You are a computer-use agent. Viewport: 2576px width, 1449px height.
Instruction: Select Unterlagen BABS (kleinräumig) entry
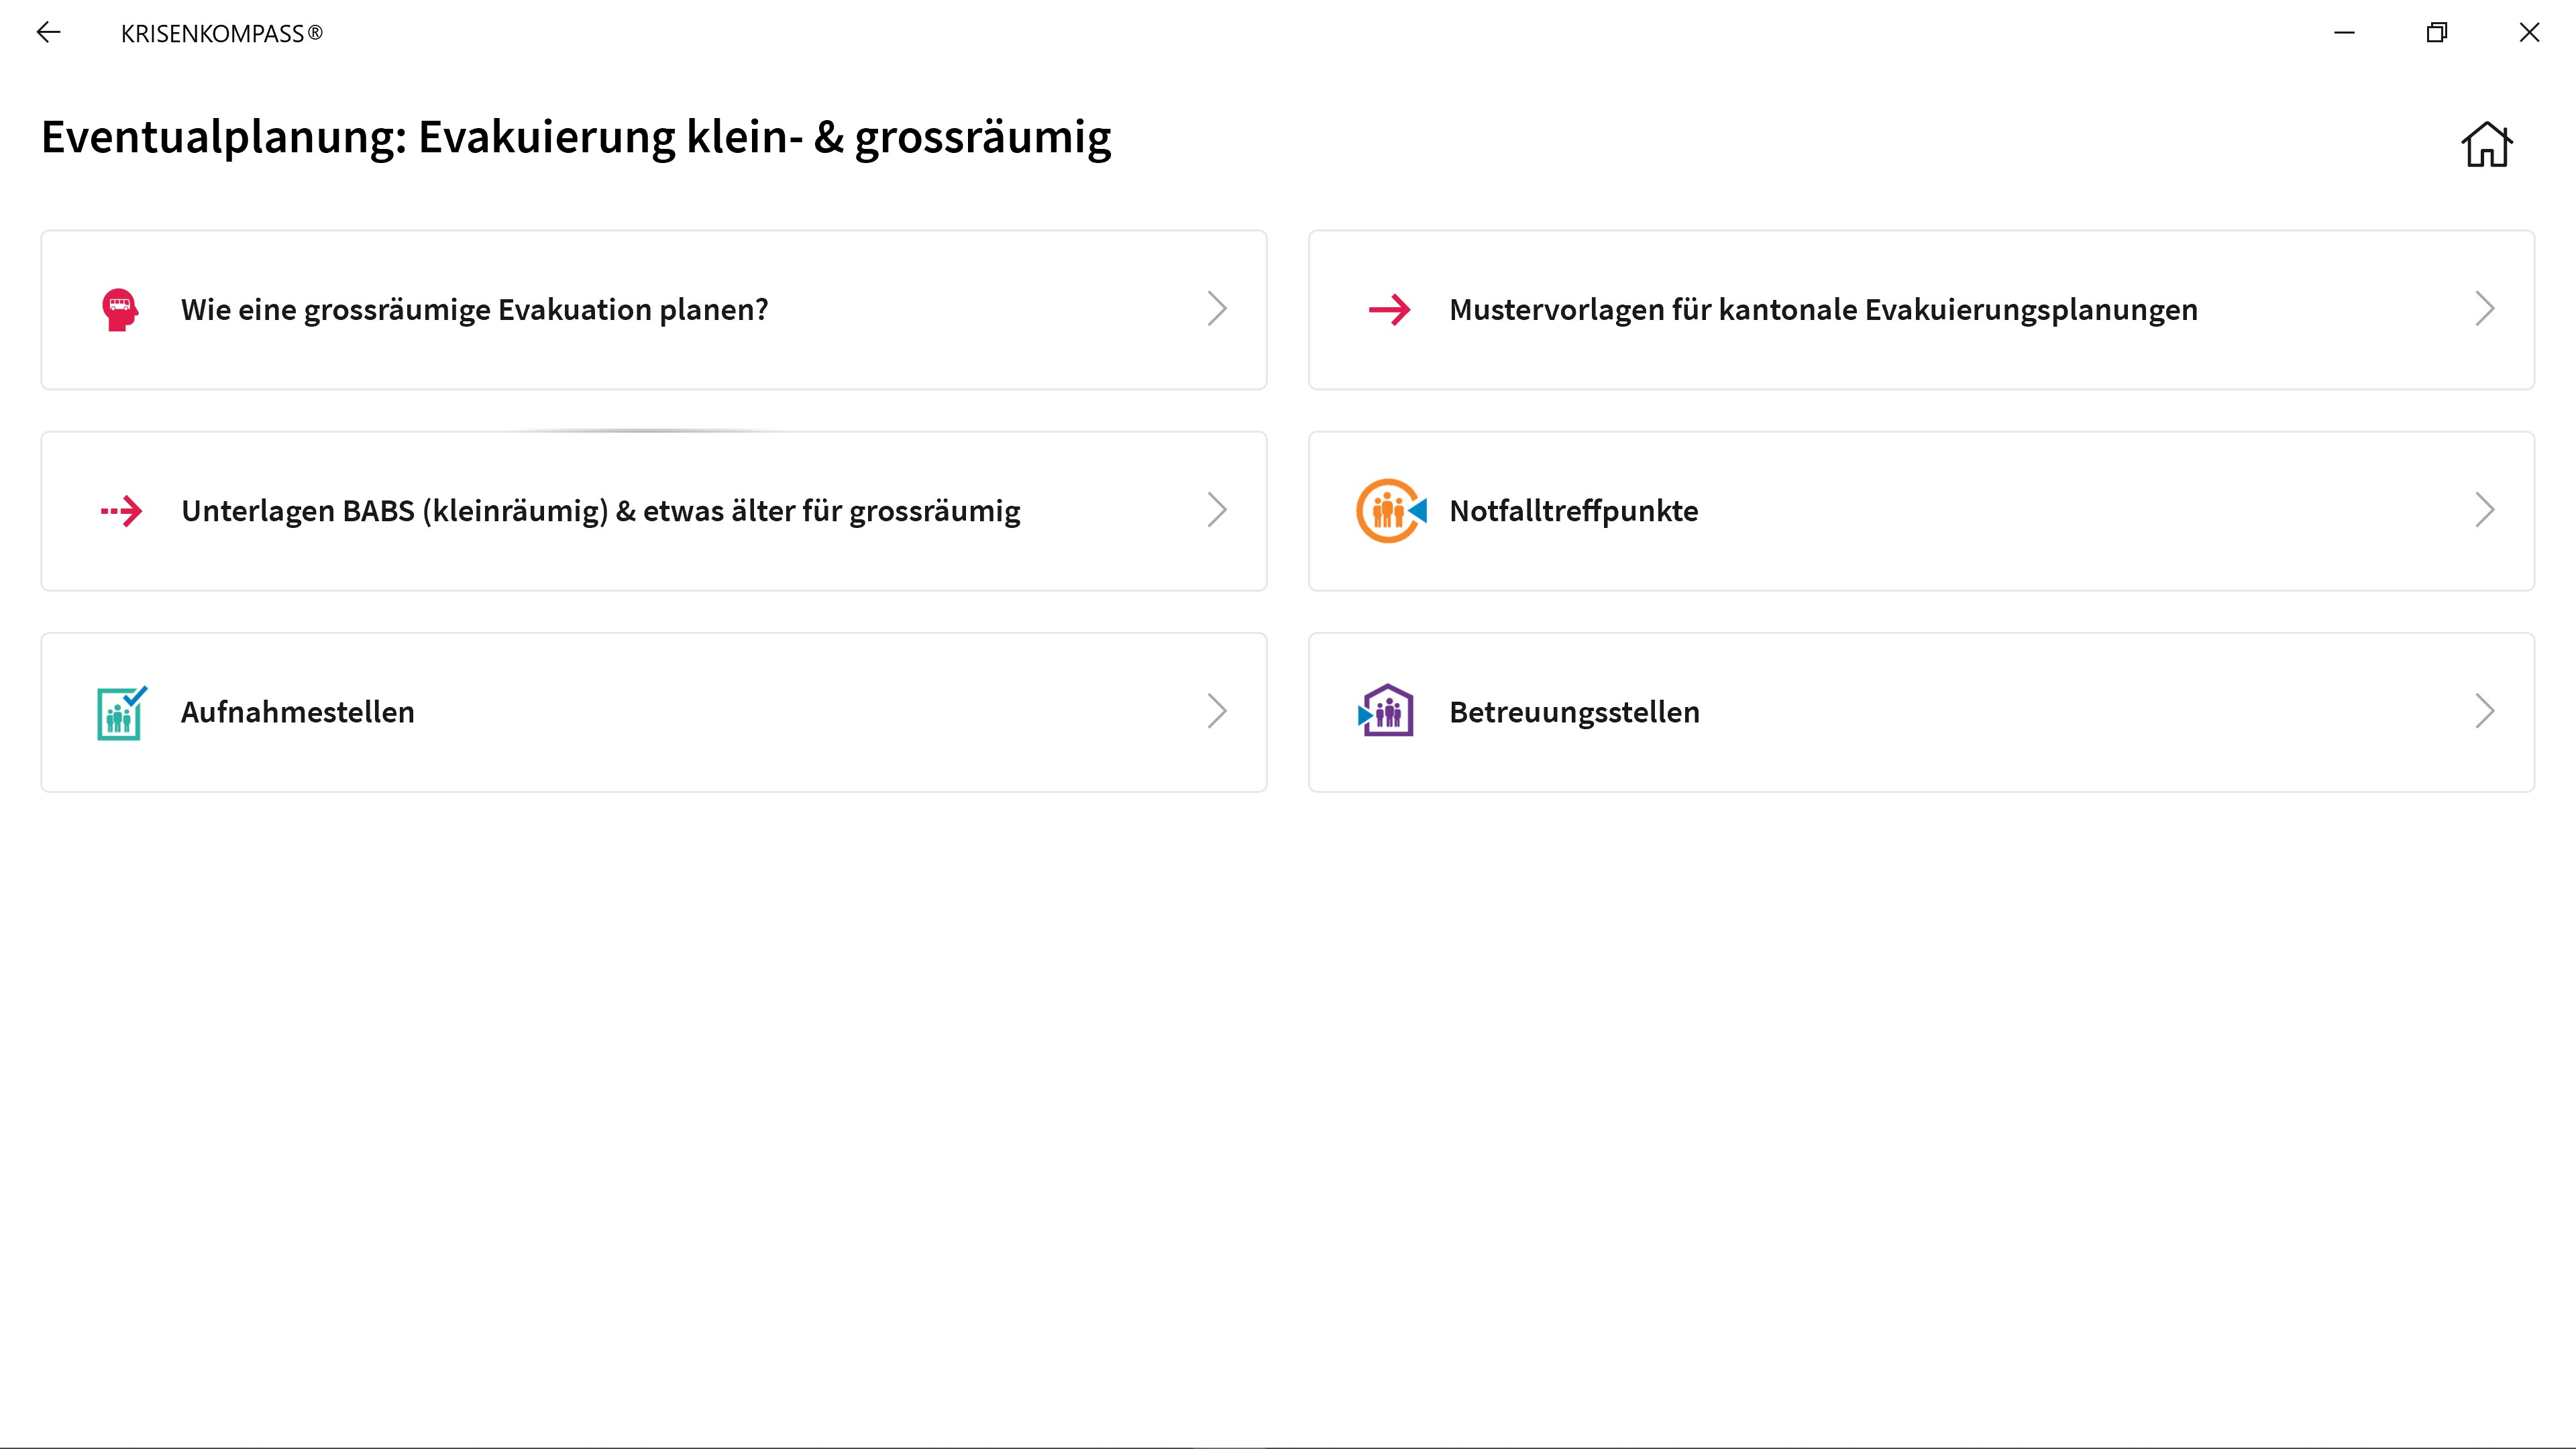pyautogui.click(x=600, y=511)
